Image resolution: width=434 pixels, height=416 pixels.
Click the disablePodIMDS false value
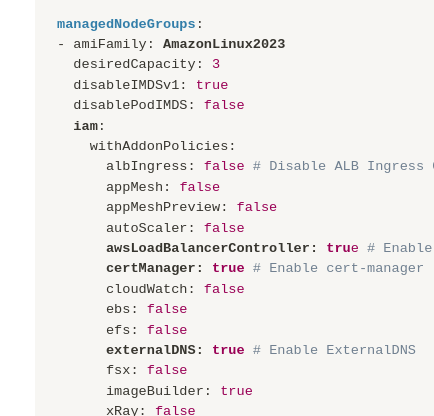pos(224,105)
